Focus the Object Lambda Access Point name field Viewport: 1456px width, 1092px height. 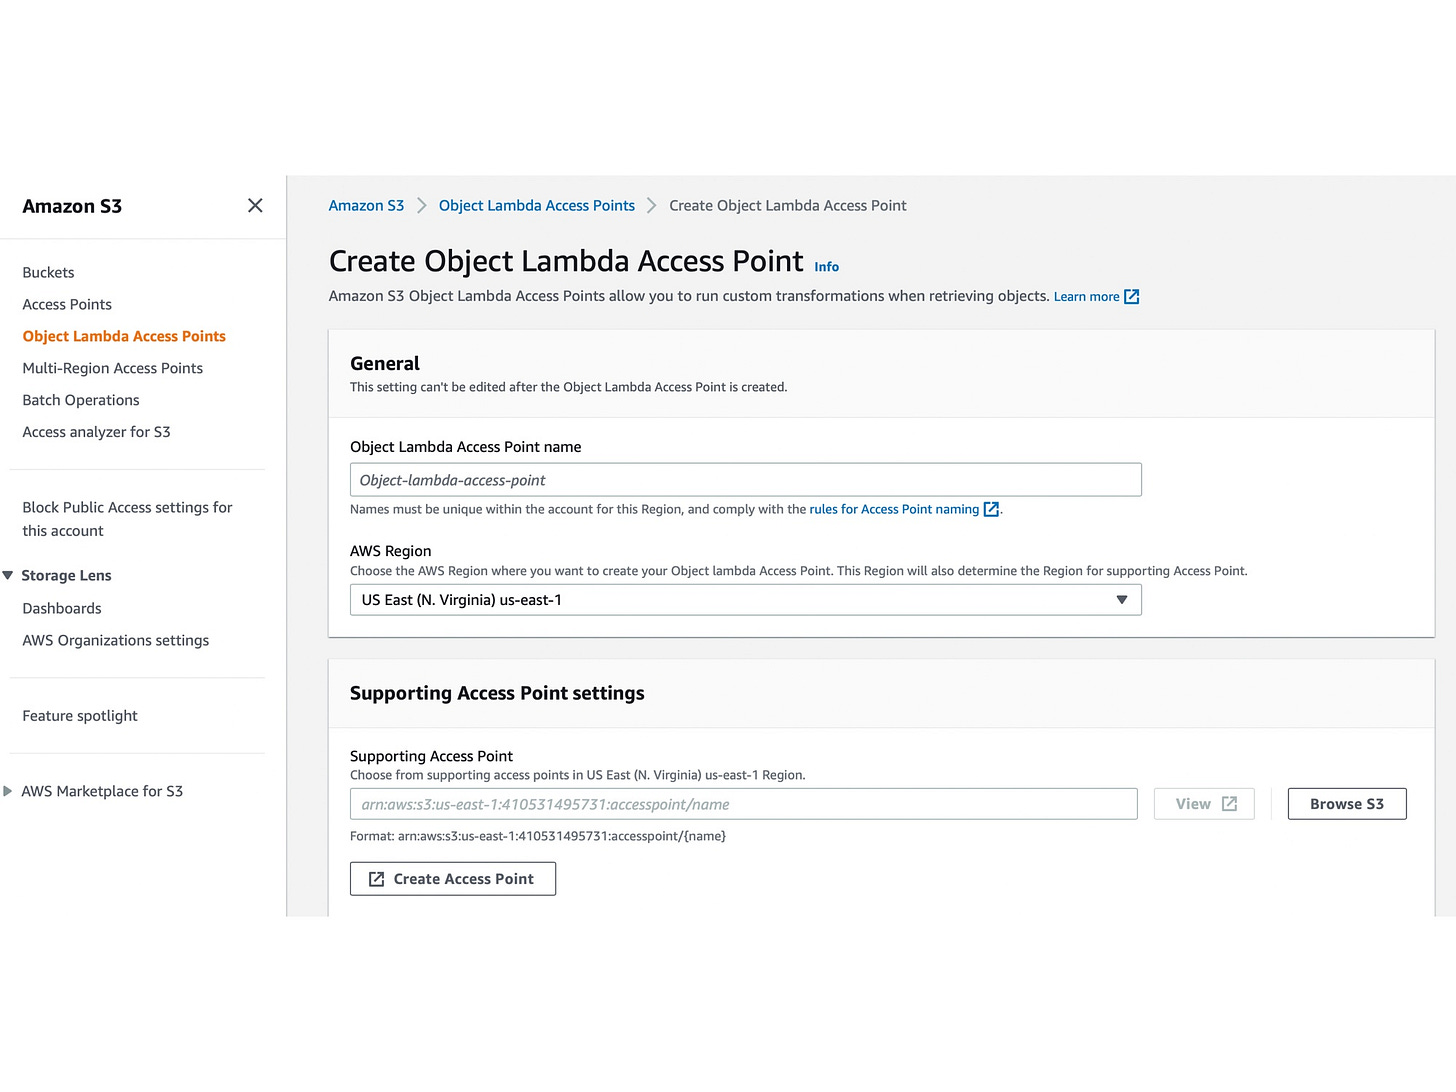745,480
